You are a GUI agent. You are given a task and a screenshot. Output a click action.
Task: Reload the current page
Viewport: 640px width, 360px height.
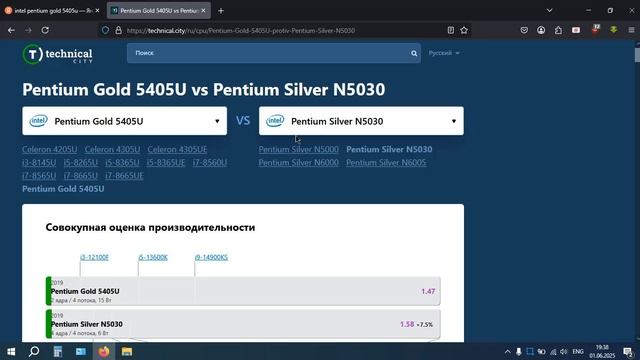45,30
